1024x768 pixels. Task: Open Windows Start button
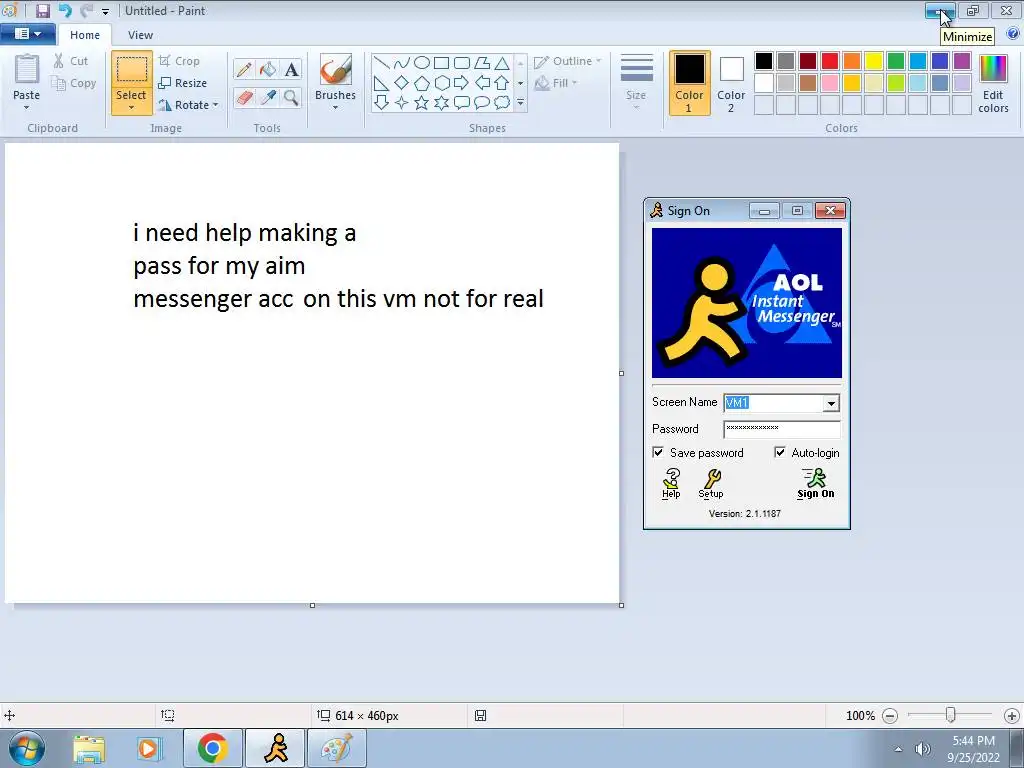click(27, 748)
